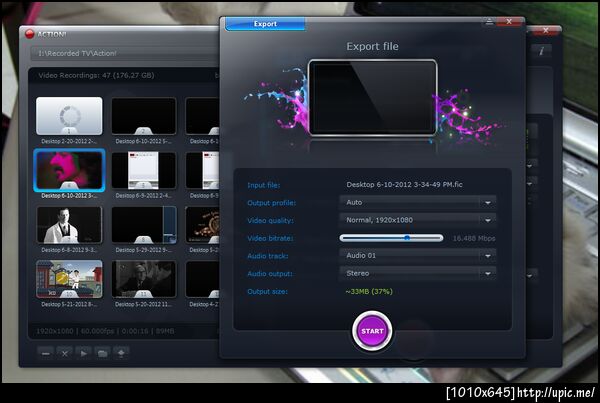Click the Input file label
The image size is (600, 403).
click(x=264, y=185)
